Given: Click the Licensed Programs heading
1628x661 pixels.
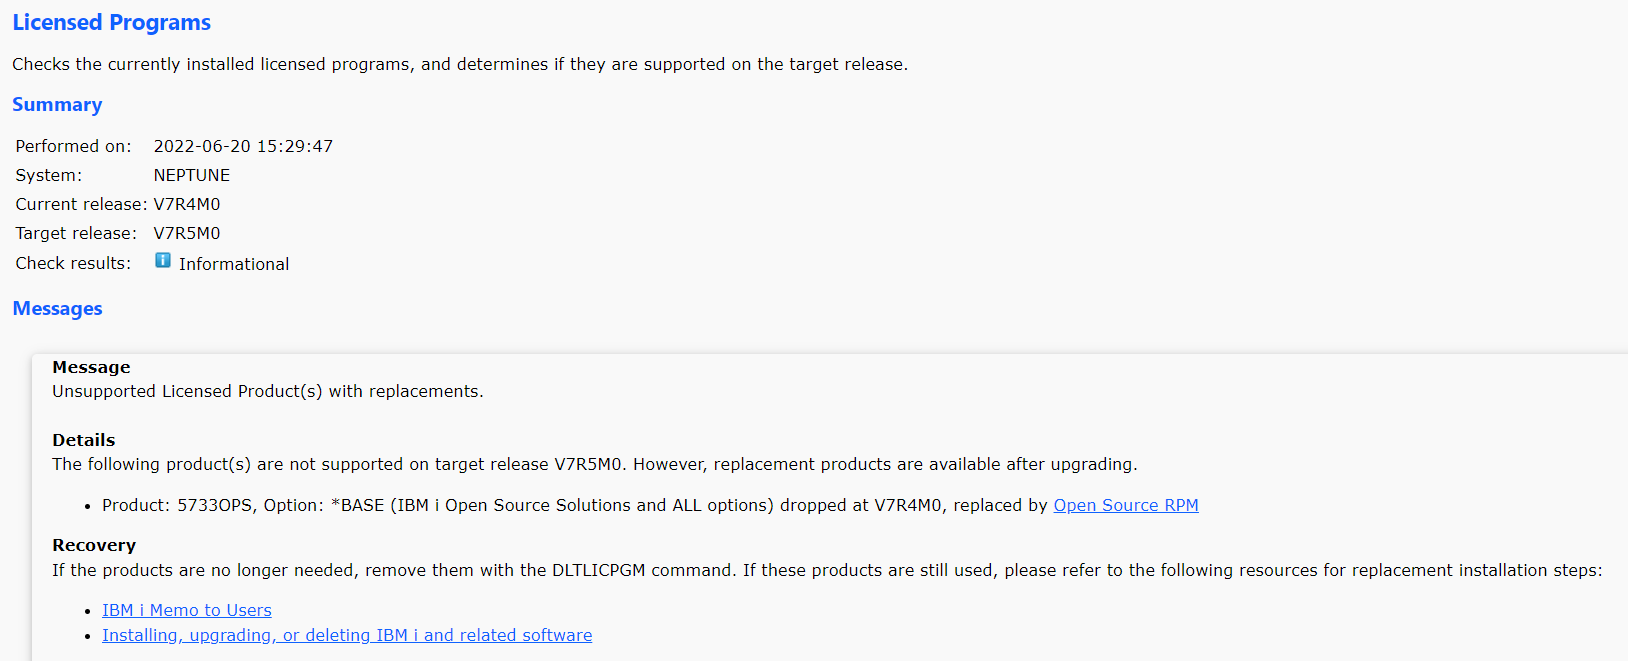Looking at the screenshot, I should click(x=111, y=22).
